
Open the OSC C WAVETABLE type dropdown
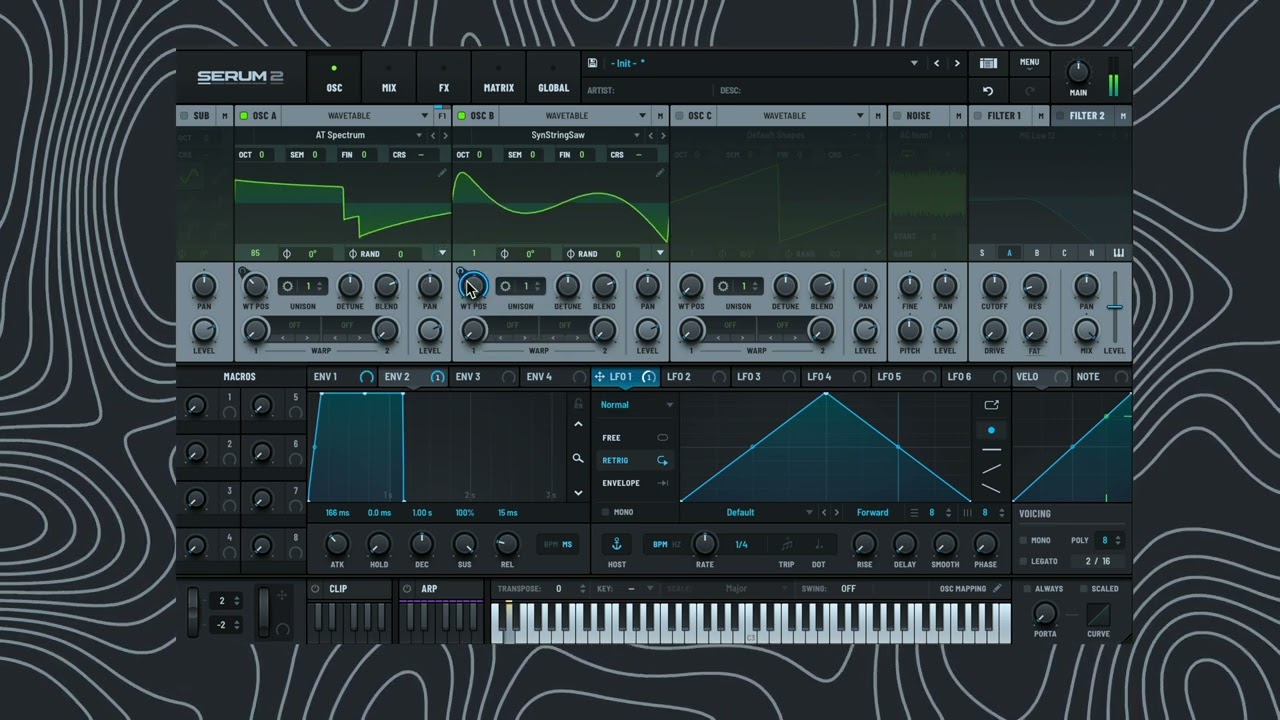tap(859, 116)
